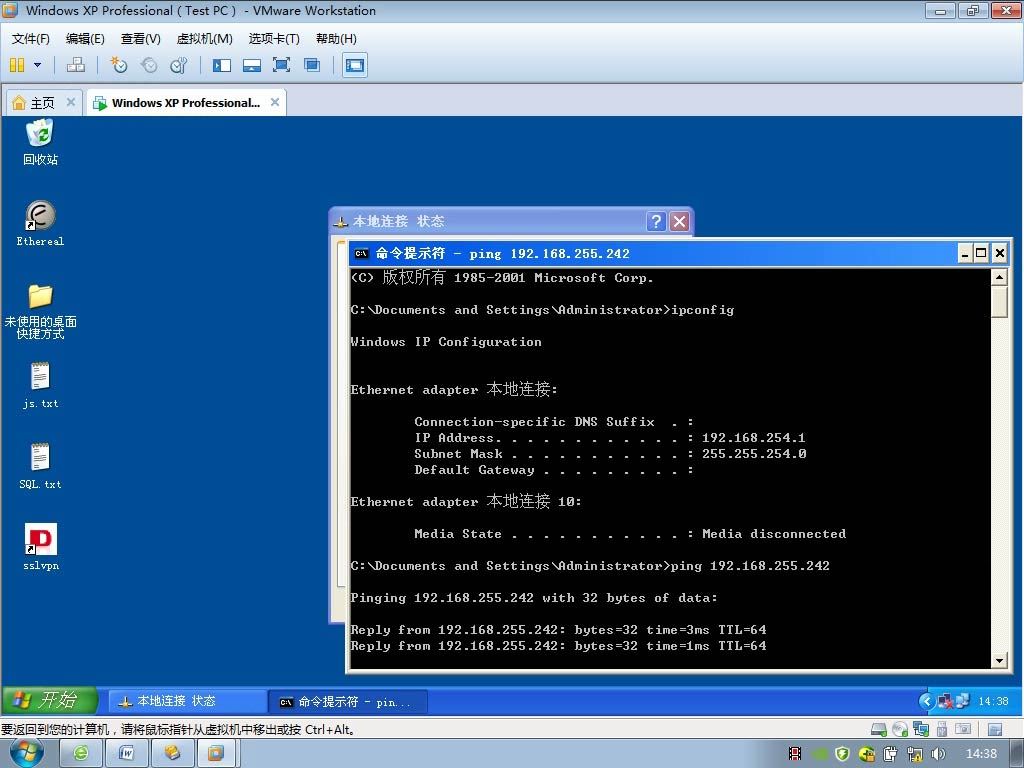Click the film strip tray icon
The width and height of the screenshot is (1024, 768).
click(x=795, y=754)
